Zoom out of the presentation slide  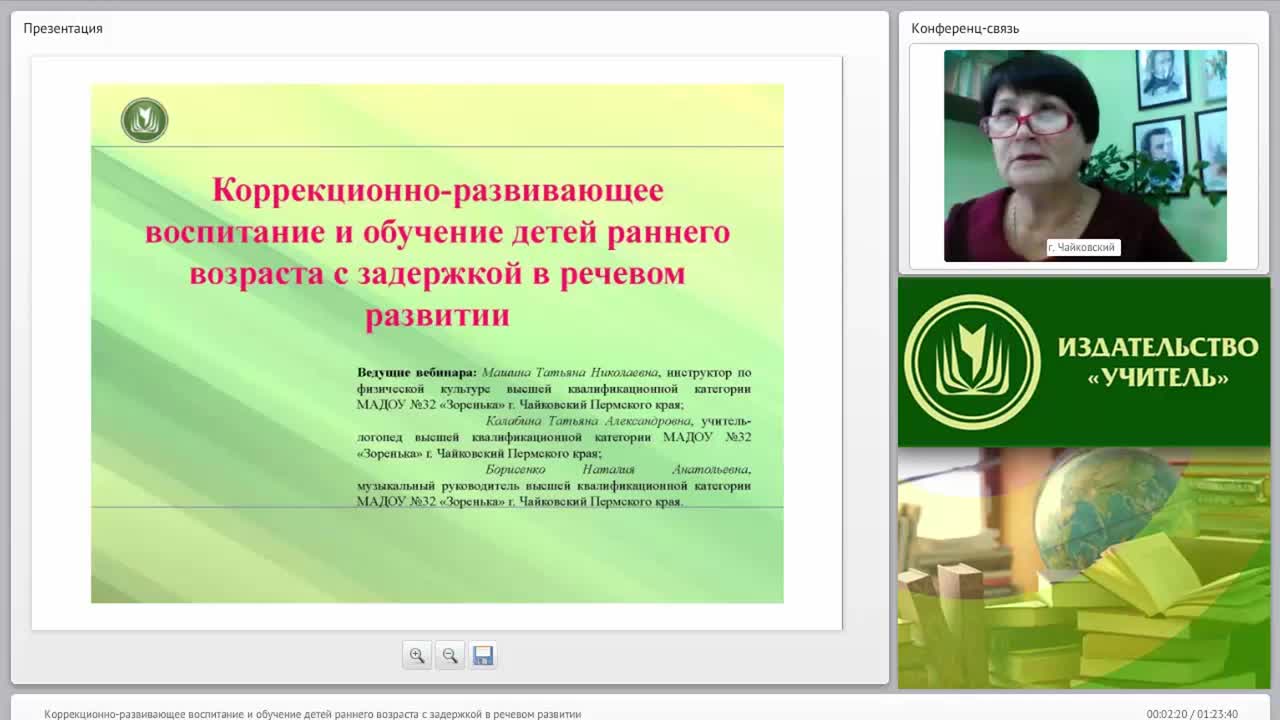click(x=450, y=655)
